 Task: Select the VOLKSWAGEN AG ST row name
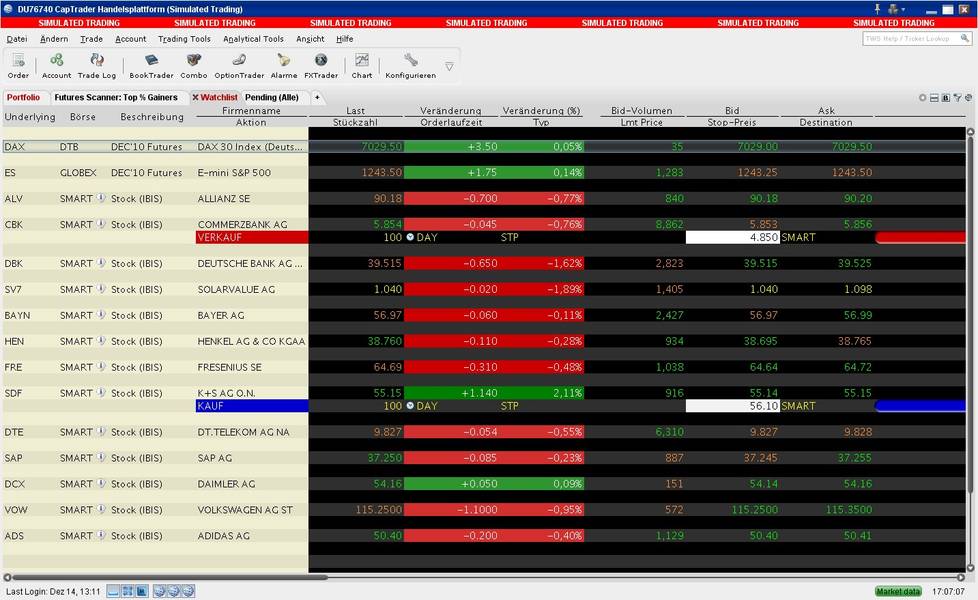coord(245,510)
